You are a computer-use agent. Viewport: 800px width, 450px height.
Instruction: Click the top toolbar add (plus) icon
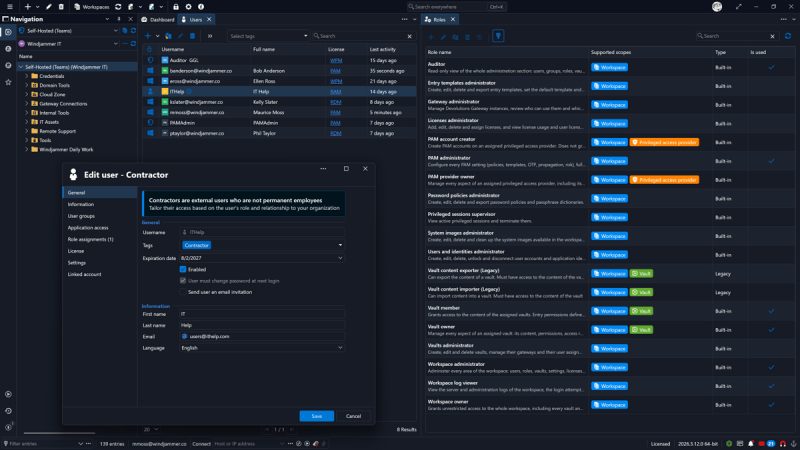(x=28, y=7)
